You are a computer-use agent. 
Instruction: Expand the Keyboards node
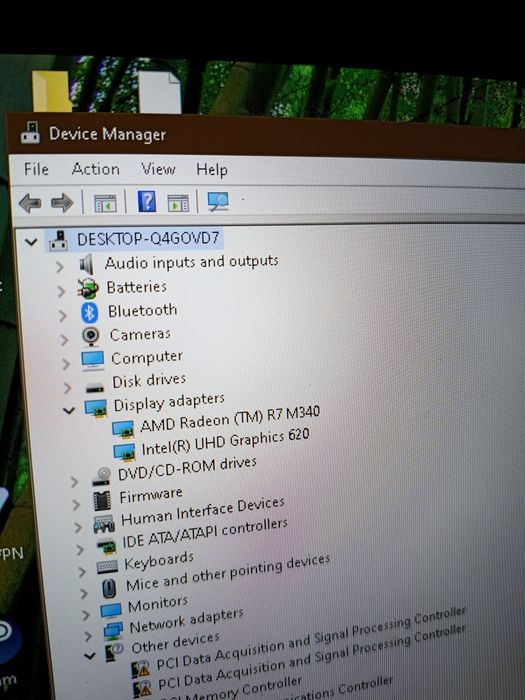pyautogui.click(x=82, y=571)
